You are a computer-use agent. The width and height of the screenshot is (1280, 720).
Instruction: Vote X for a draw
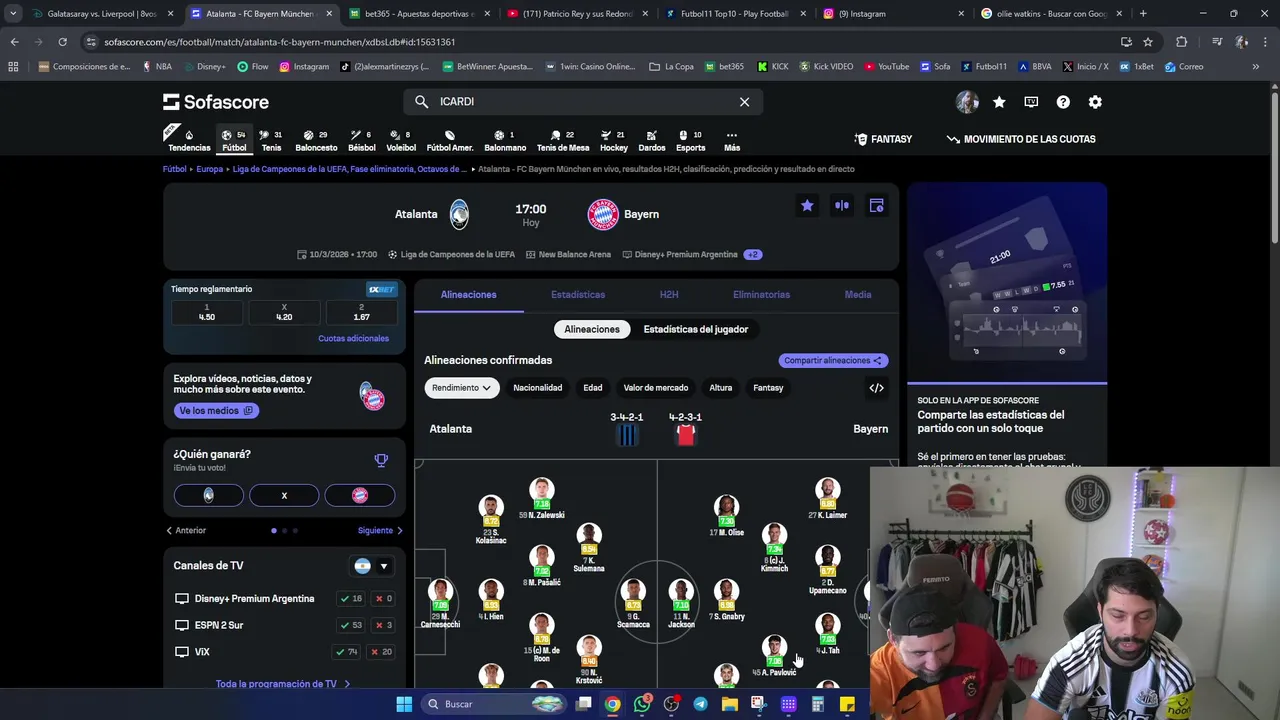tap(284, 495)
